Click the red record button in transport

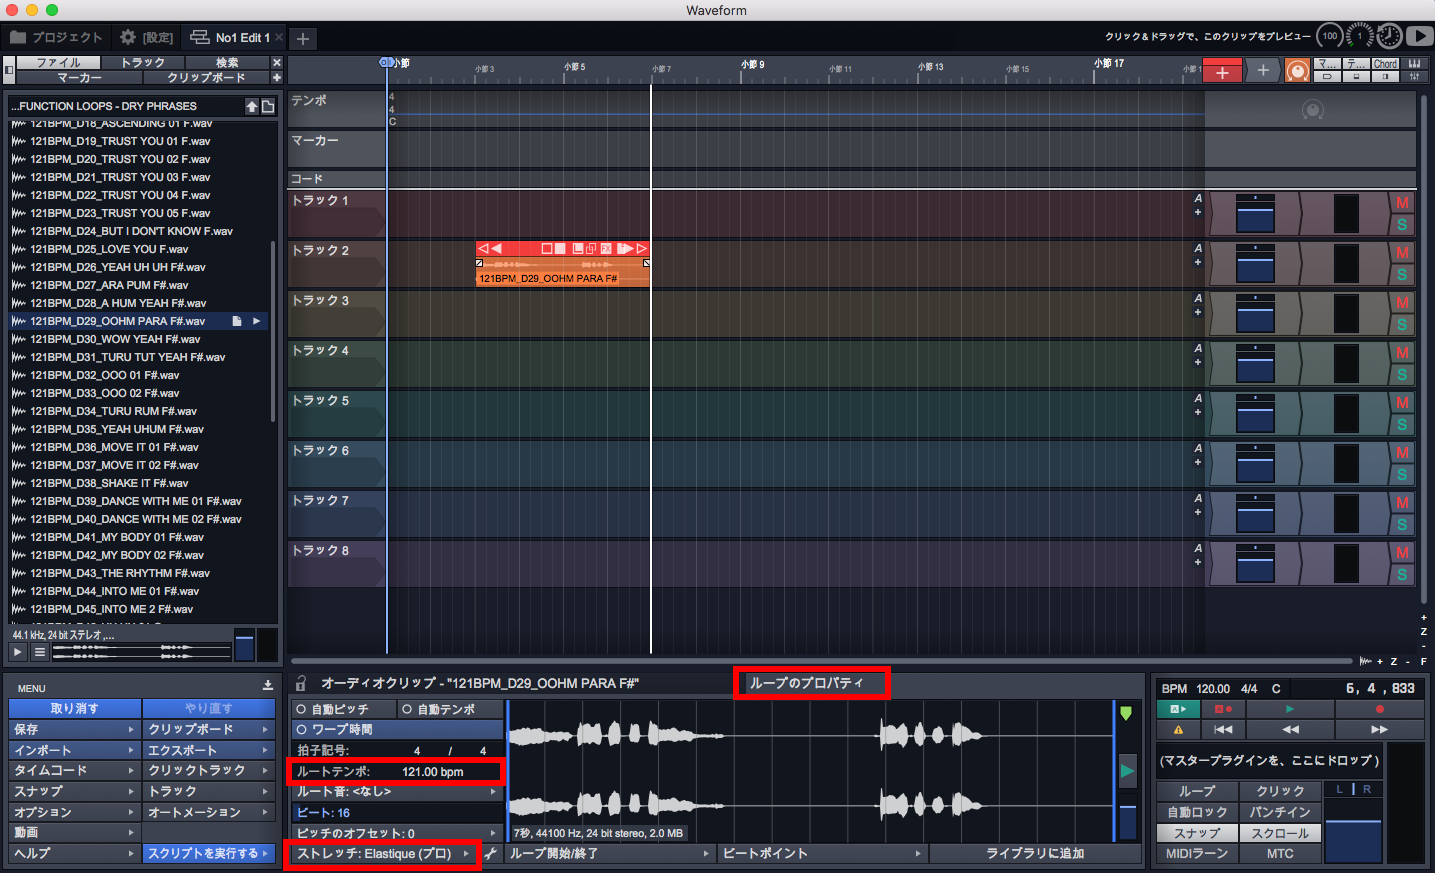[x=1380, y=709]
